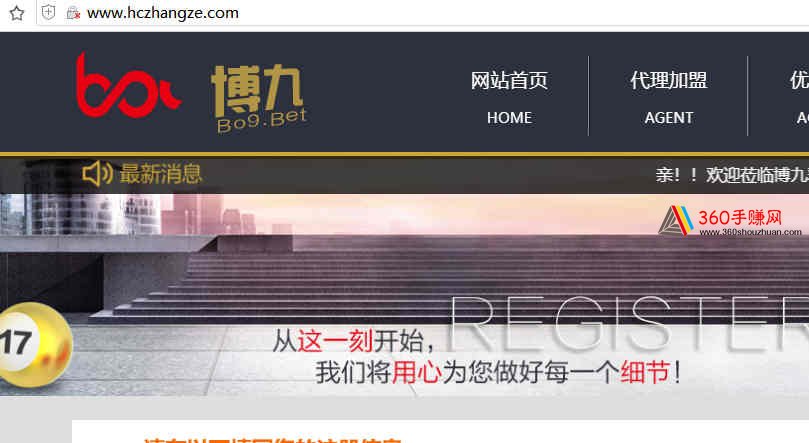
Task: Click the gold 博九 Bo9.Bet logo
Action: pos(260,98)
